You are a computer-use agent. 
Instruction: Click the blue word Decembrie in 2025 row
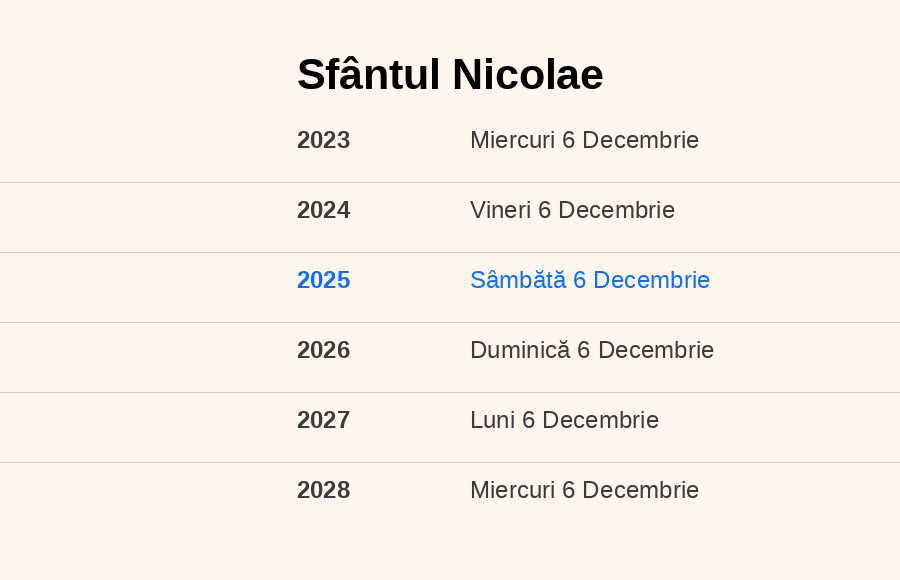pos(651,280)
